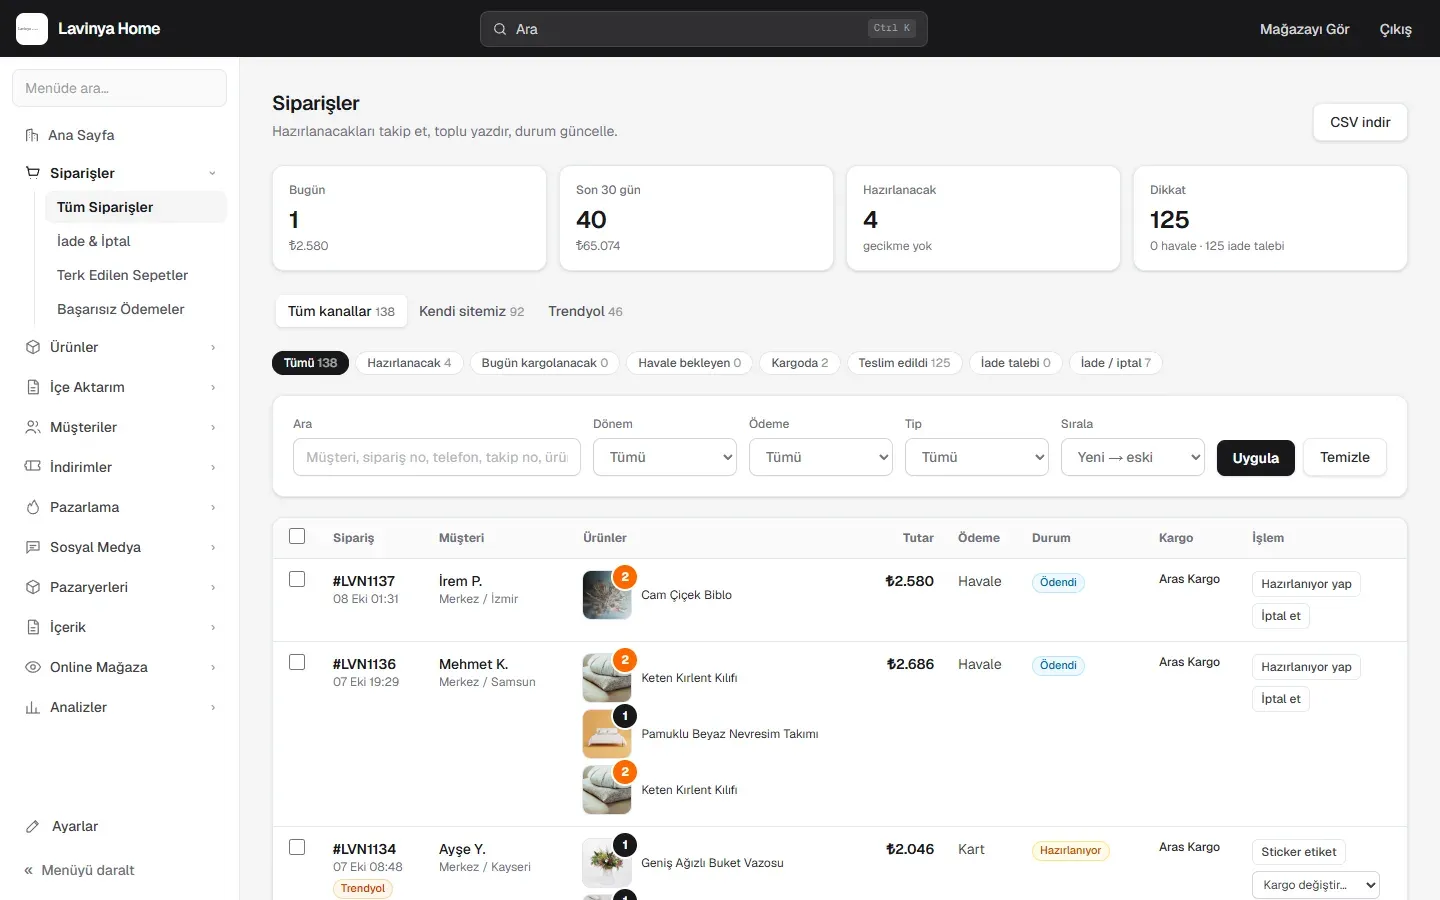Check the box for order #LVN1134
Screen dimensions: 1440x900
pos(297,847)
